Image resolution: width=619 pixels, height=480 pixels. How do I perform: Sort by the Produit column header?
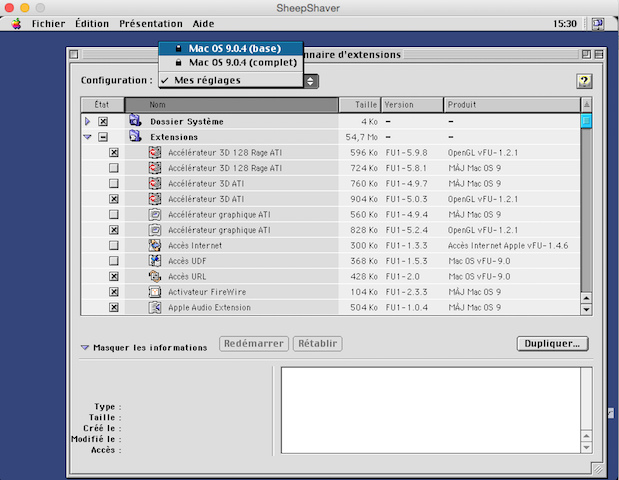pyautogui.click(x=512, y=105)
